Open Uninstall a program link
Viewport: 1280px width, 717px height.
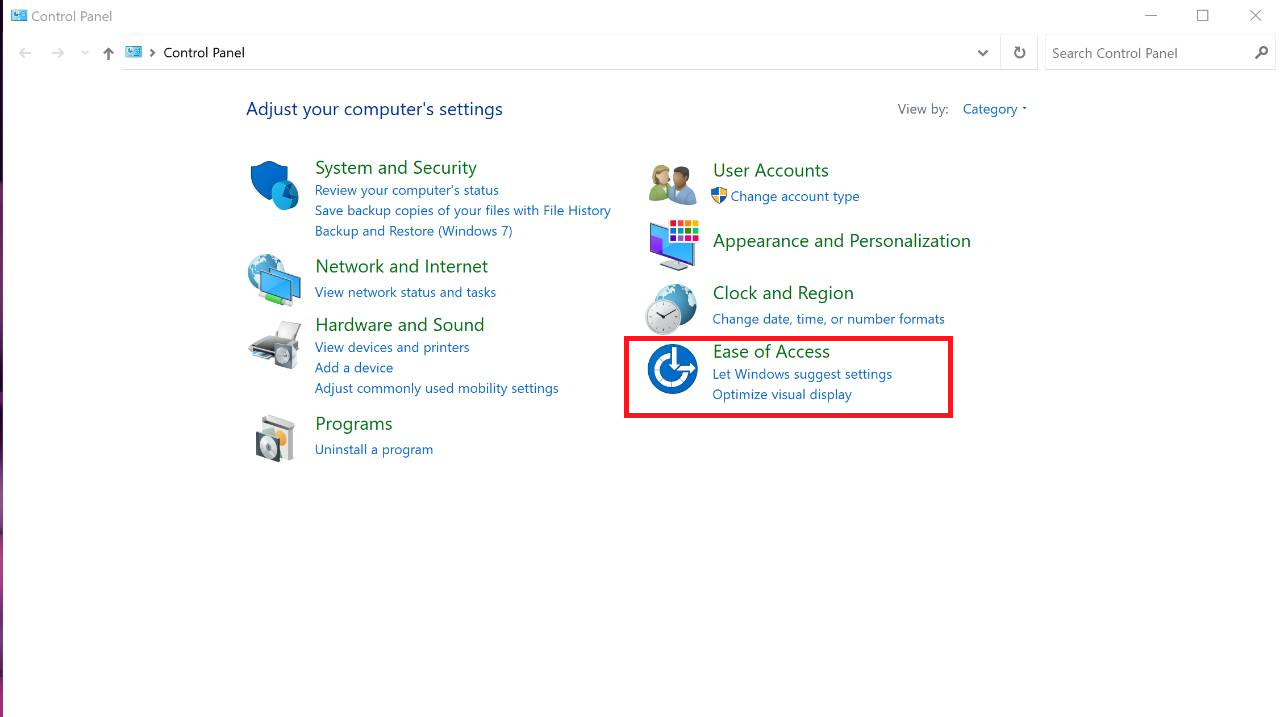click(374, 449)
